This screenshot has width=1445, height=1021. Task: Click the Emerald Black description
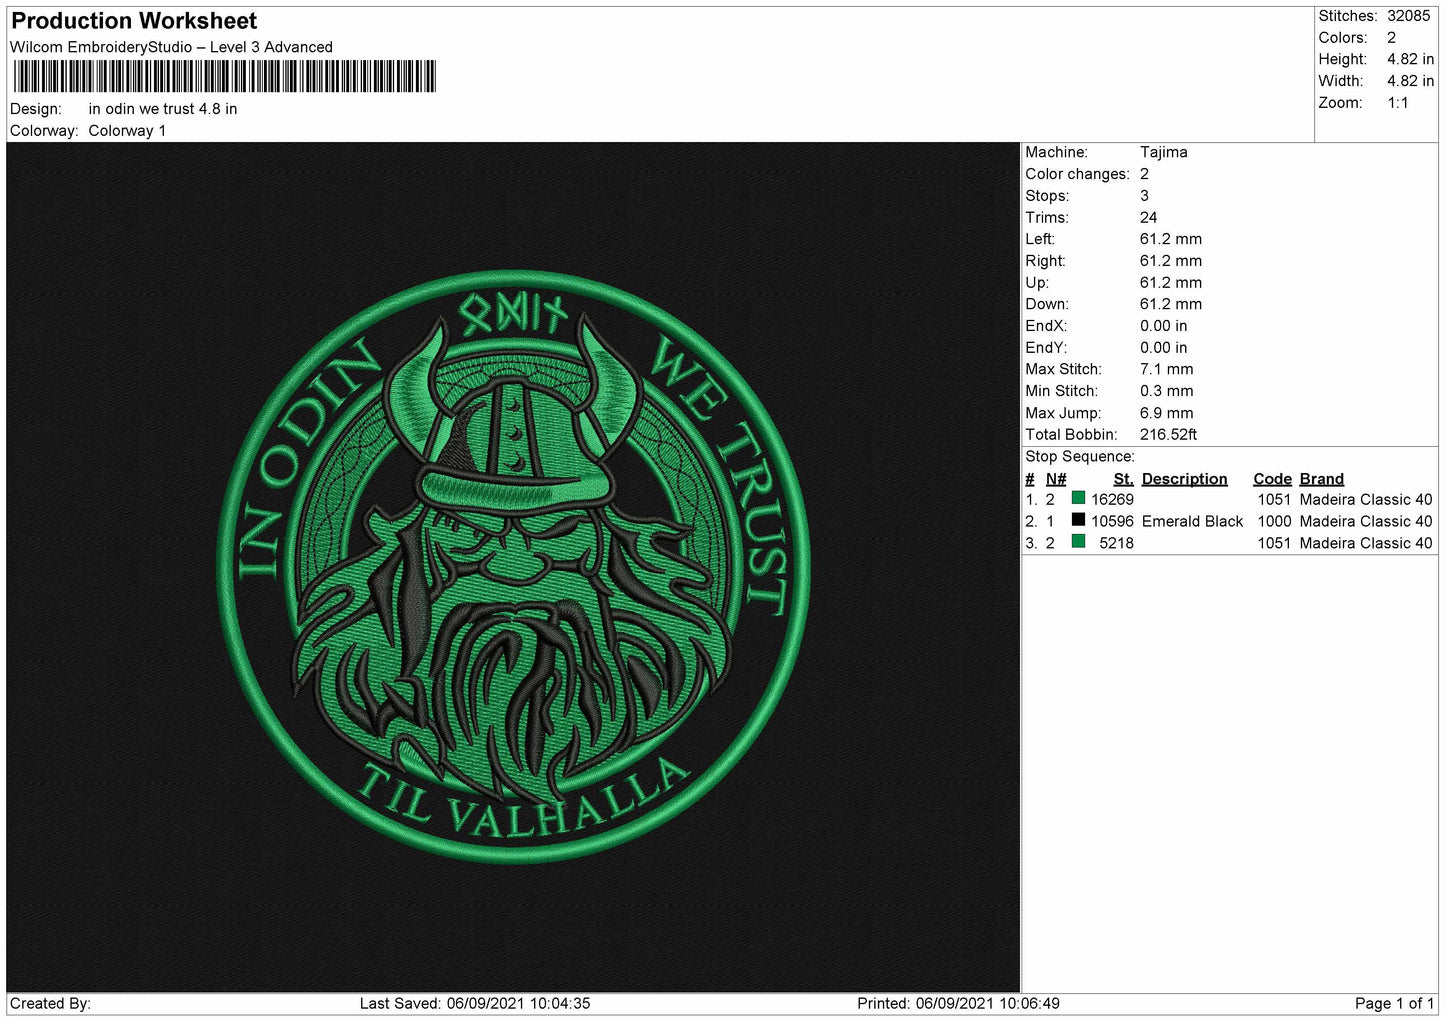point(1192,522)
